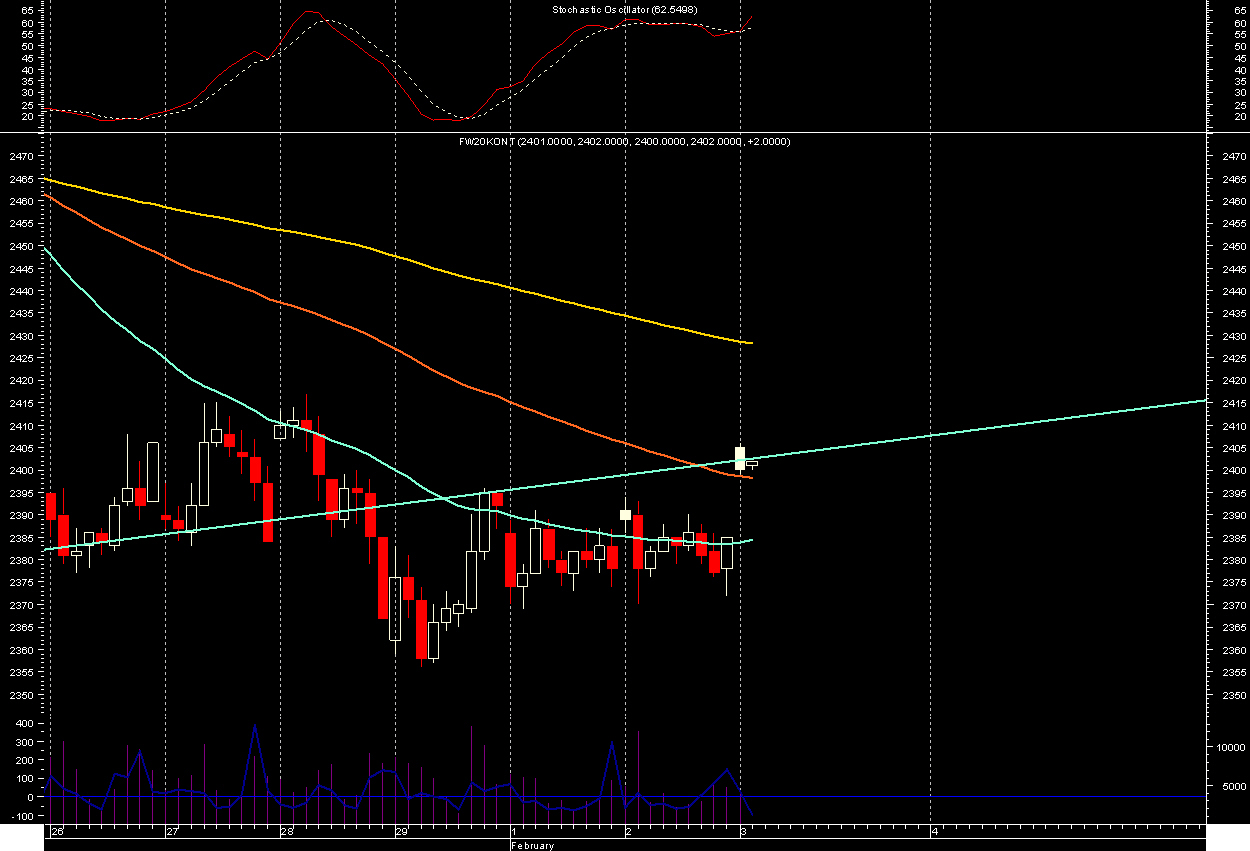This screenshot has width=1250, height=851.
Task: Click the 10000 label on right volume axis
Action: coord(1227,748)
